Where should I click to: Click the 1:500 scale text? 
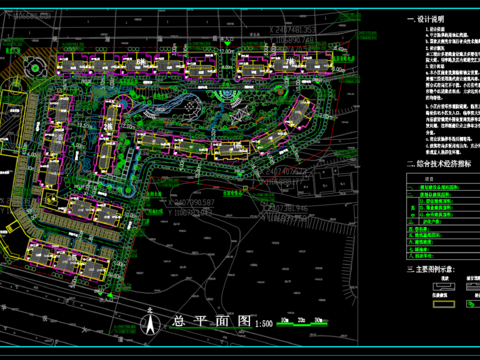click(264, 324)
